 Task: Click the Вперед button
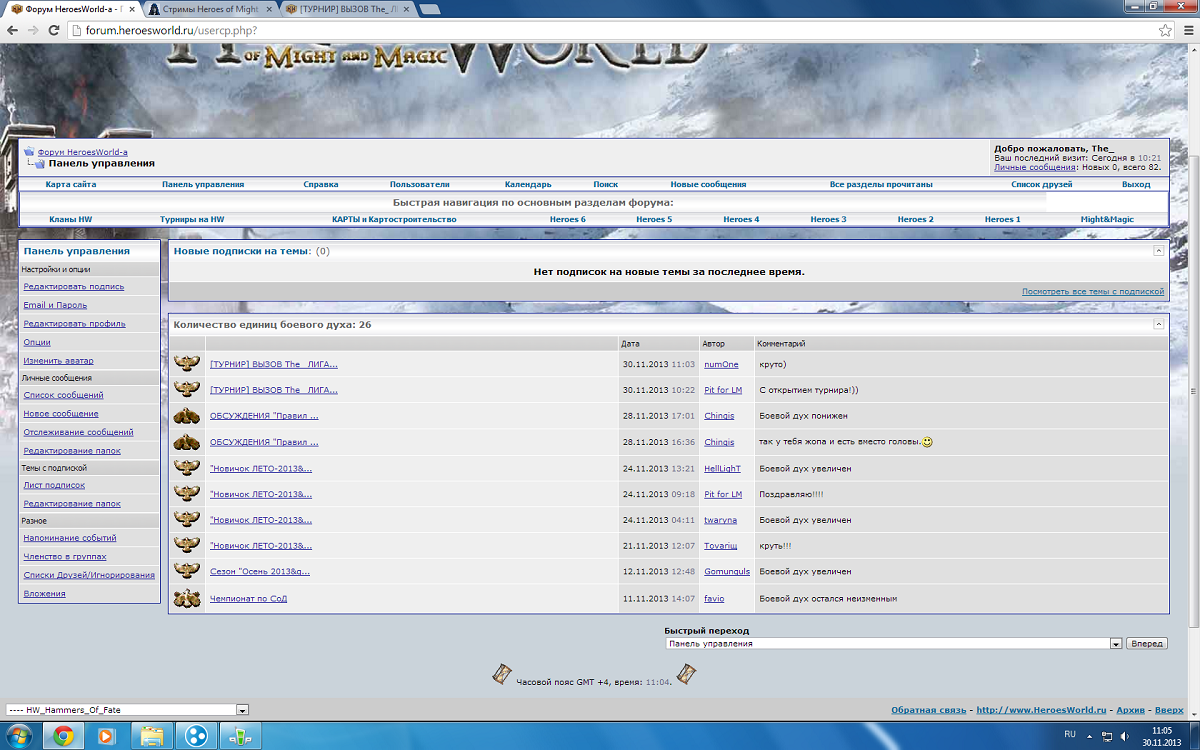tap(1146, 644)
